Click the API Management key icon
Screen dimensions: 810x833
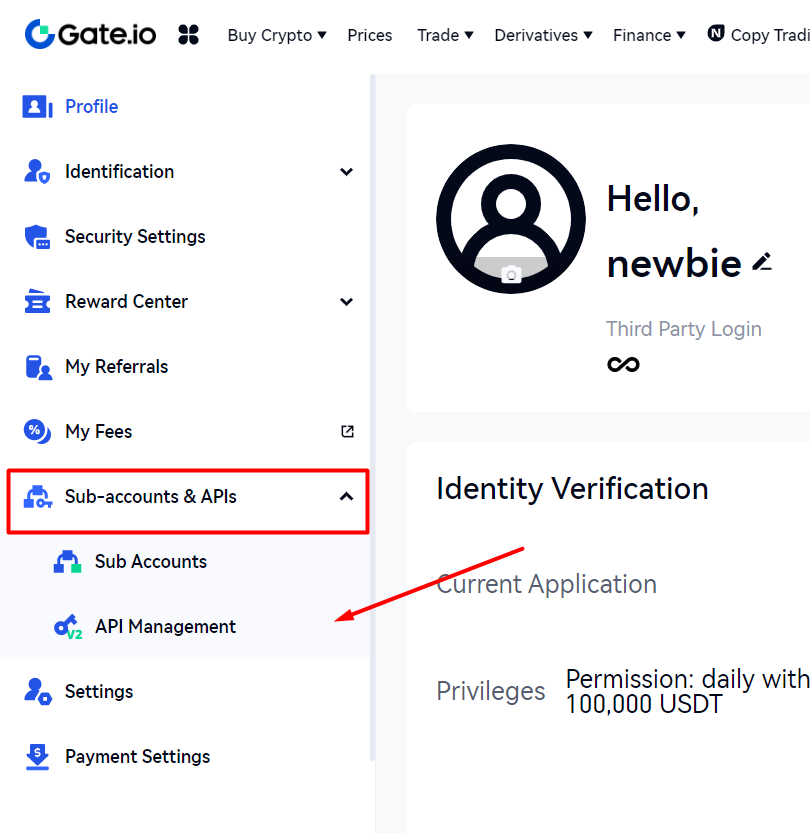coord(67,627)
